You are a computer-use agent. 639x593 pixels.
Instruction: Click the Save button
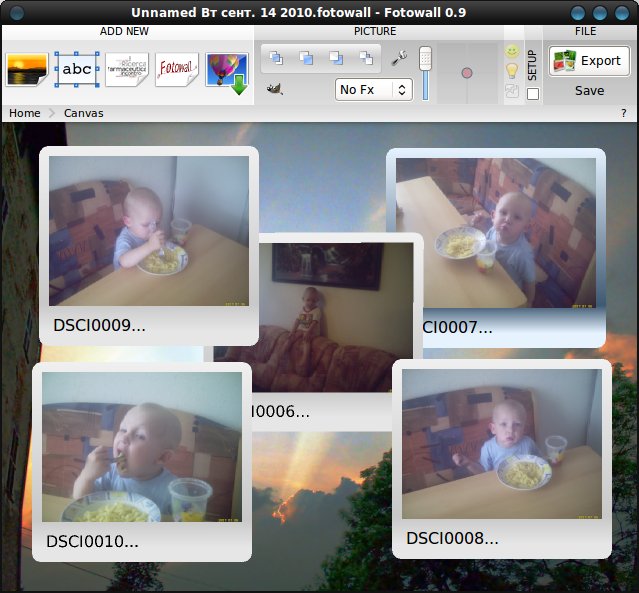[x=589, y=90]
